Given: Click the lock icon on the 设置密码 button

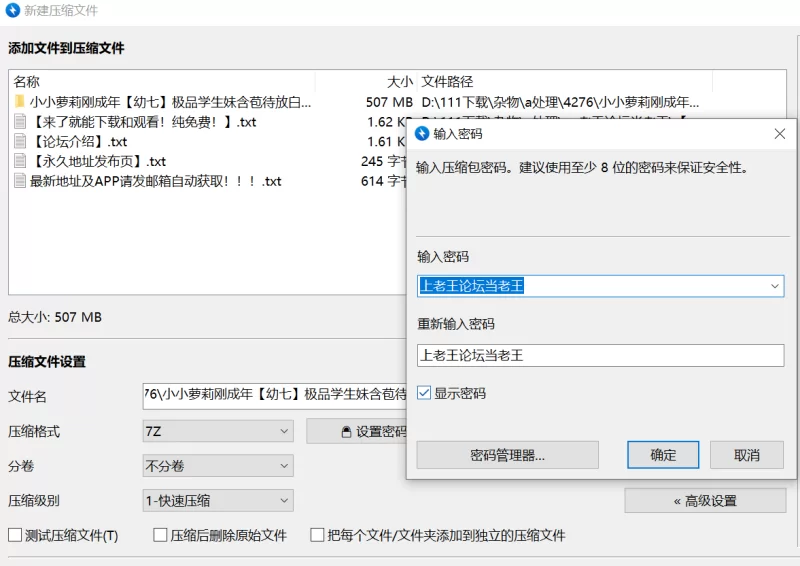Looking at the screenshot, I should [346, 432].
